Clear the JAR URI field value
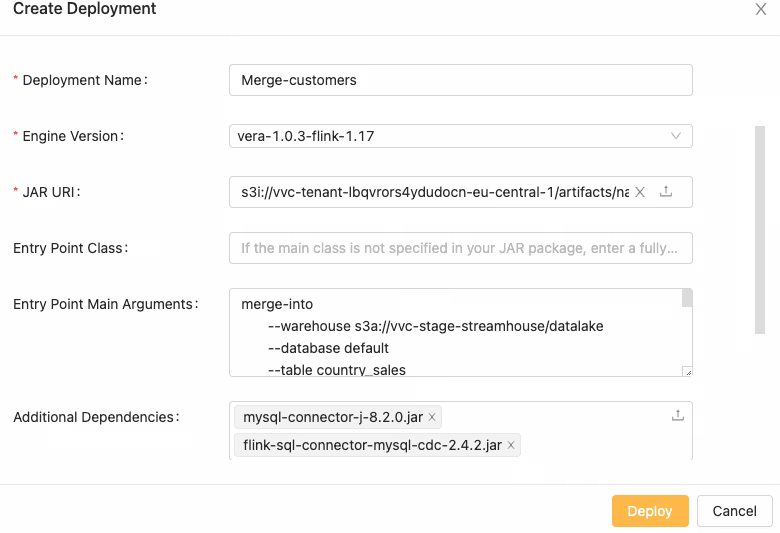The image size is (780, 533). [640, 192]
